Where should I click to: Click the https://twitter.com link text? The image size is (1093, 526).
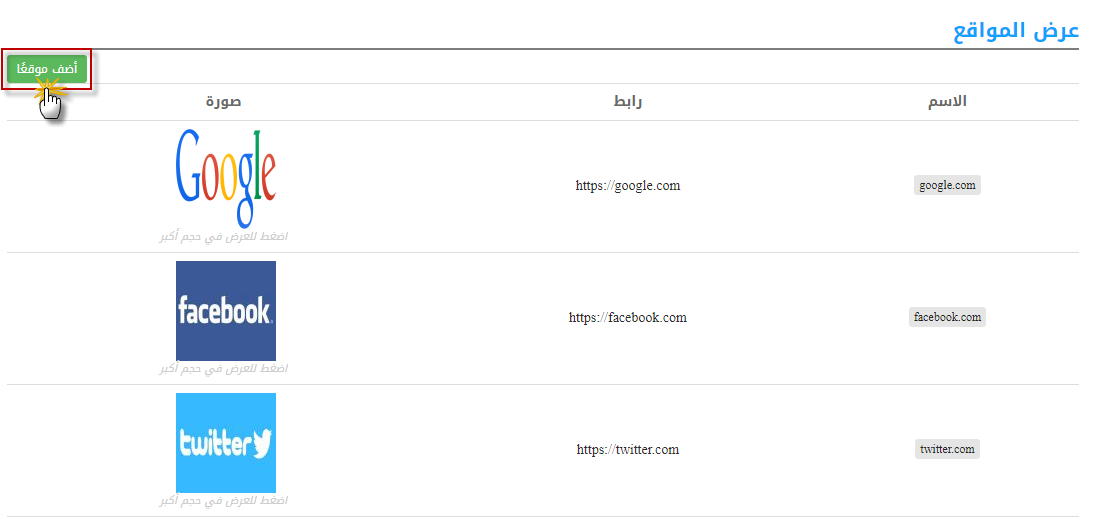click(x=627, y=449)
